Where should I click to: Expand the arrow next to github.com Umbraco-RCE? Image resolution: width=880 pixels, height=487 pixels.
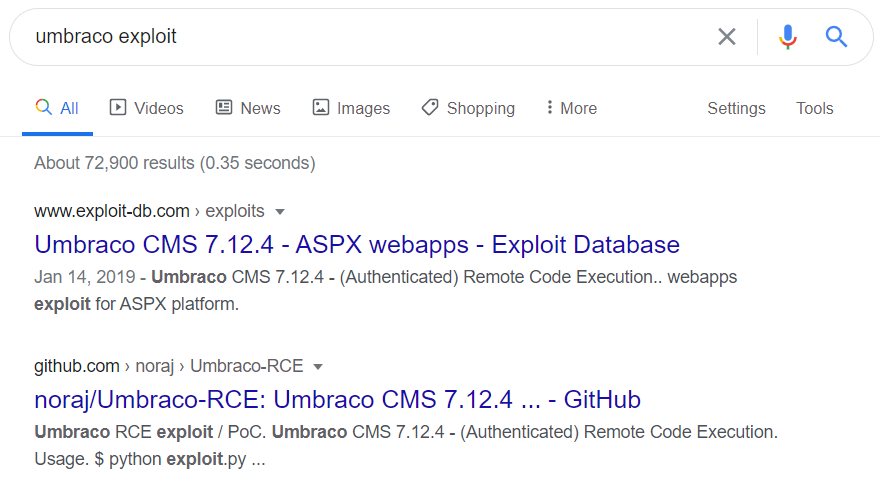click(x=318, y=366)
